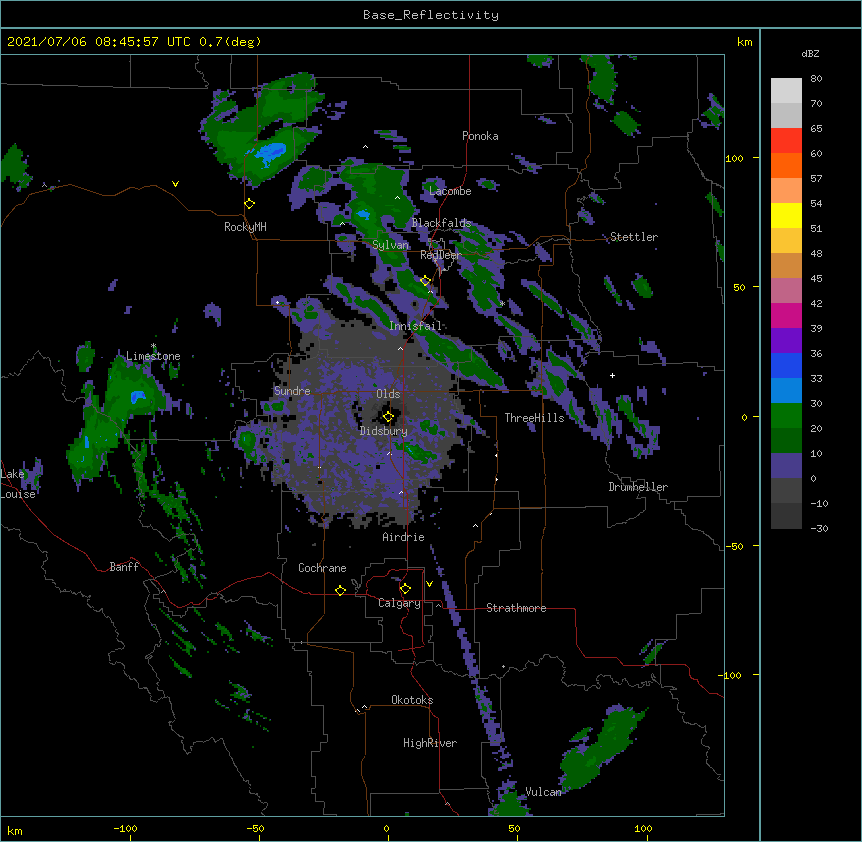Pick the magenta 39–42 dBZ legend swatch
The height and width of the screenshot is (842, 862).
click(786, 315)
